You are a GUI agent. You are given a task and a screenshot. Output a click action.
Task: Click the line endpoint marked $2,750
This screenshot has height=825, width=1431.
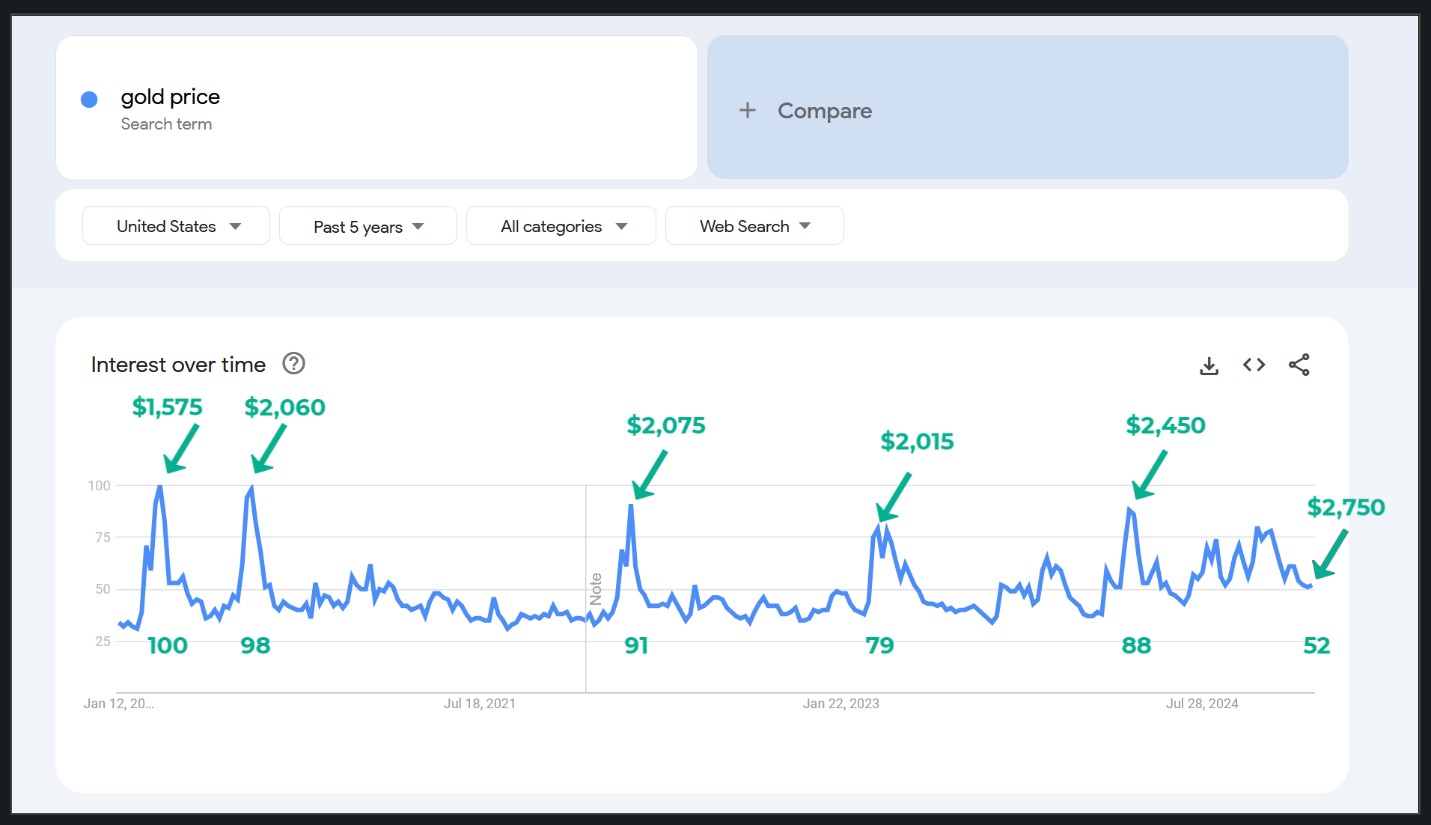(x=1309, y=586)
